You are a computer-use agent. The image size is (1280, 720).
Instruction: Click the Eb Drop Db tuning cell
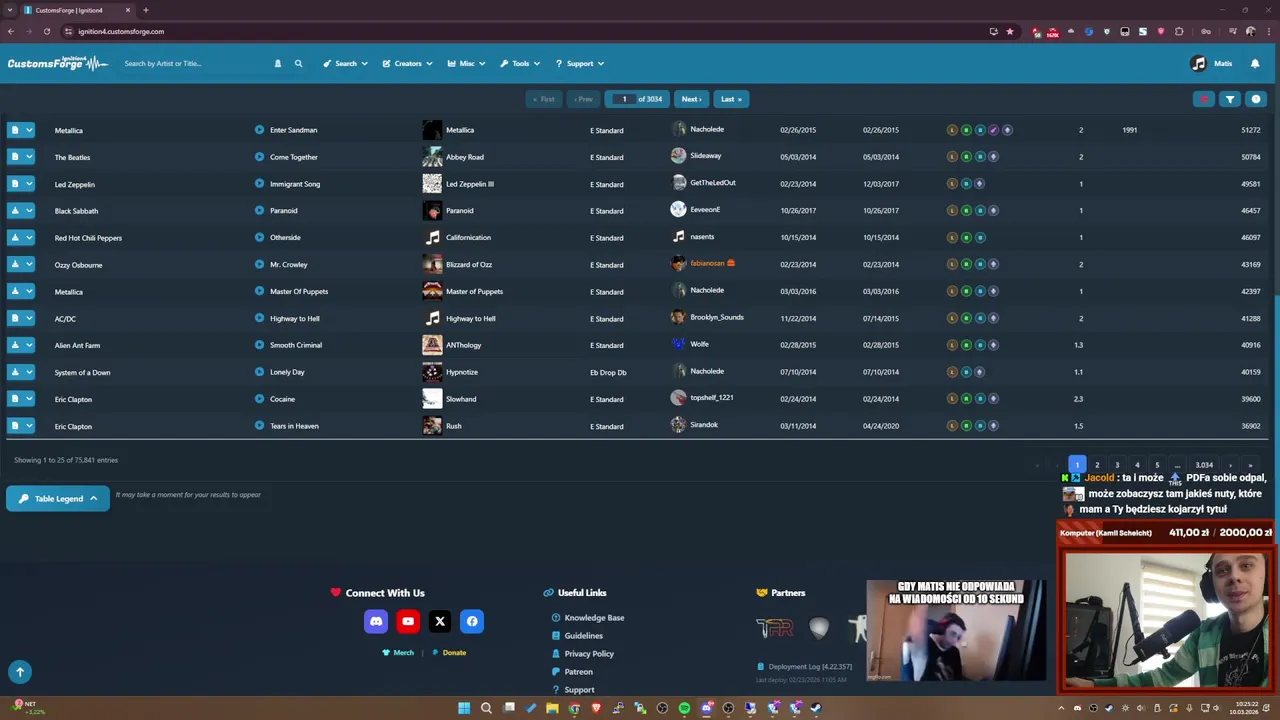608,373
